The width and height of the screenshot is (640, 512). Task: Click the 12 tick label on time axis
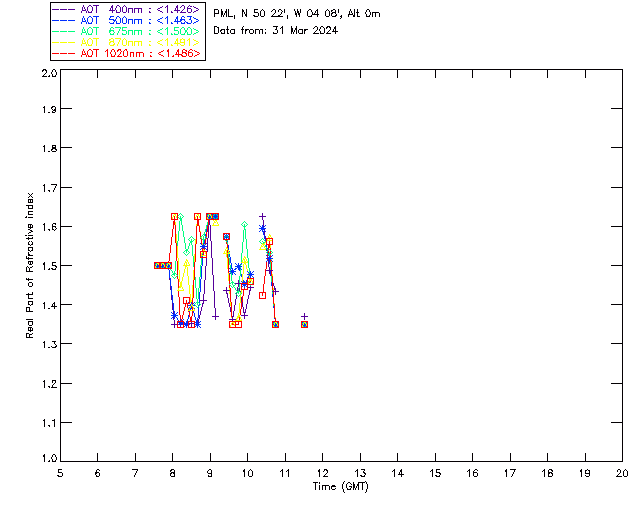tap(322, 472)
